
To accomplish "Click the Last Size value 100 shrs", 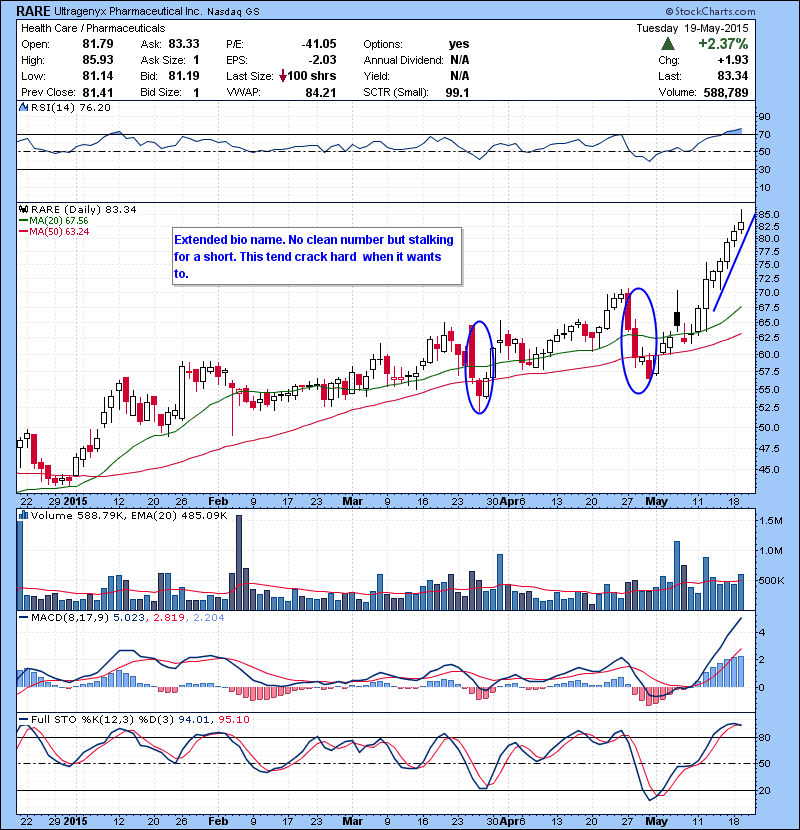I will [312, 76].
